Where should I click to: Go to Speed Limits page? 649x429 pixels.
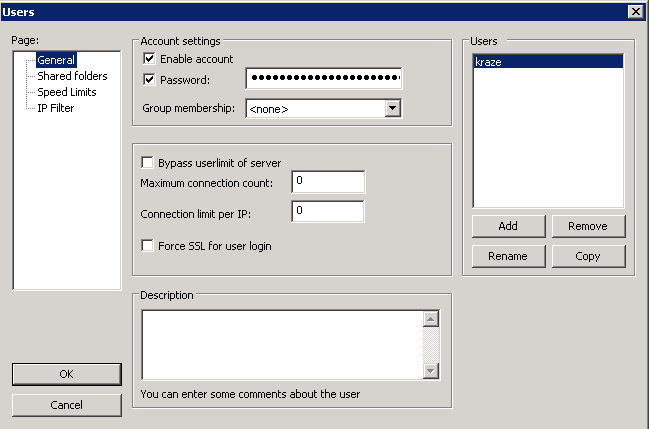(x=66, y=92)
